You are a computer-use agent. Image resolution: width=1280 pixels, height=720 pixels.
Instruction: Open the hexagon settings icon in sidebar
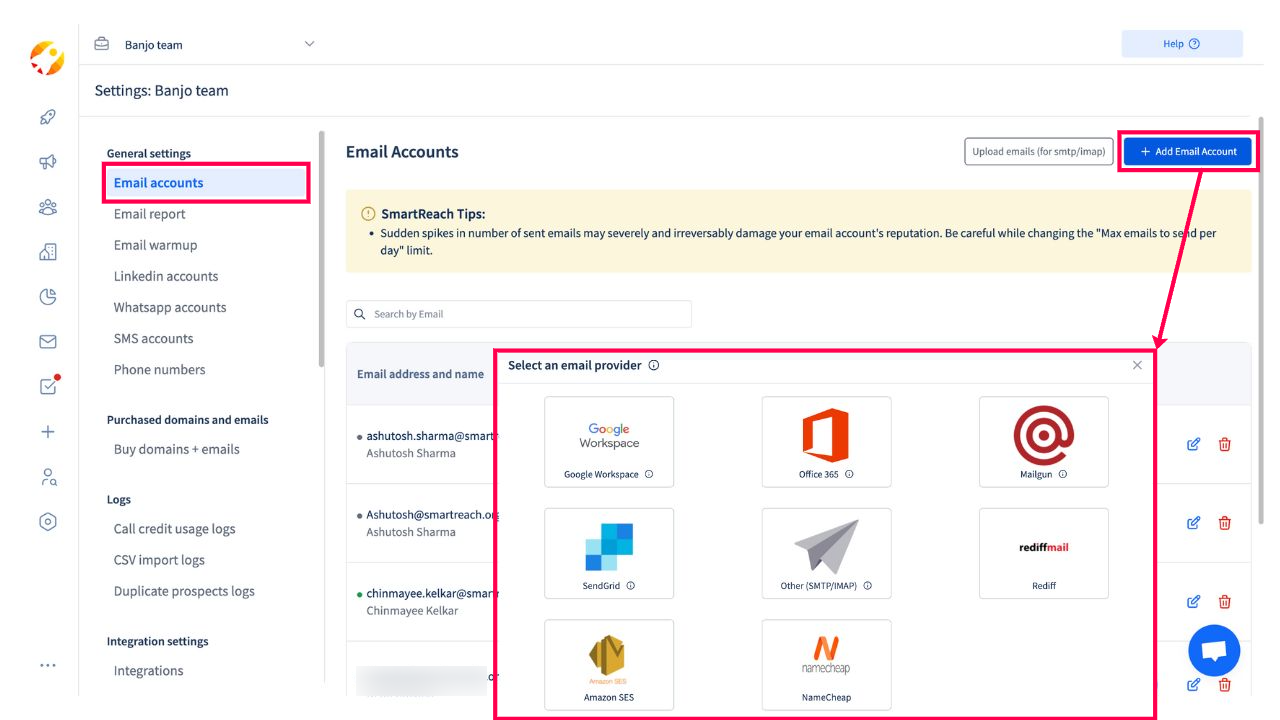[x=47, y=522]
